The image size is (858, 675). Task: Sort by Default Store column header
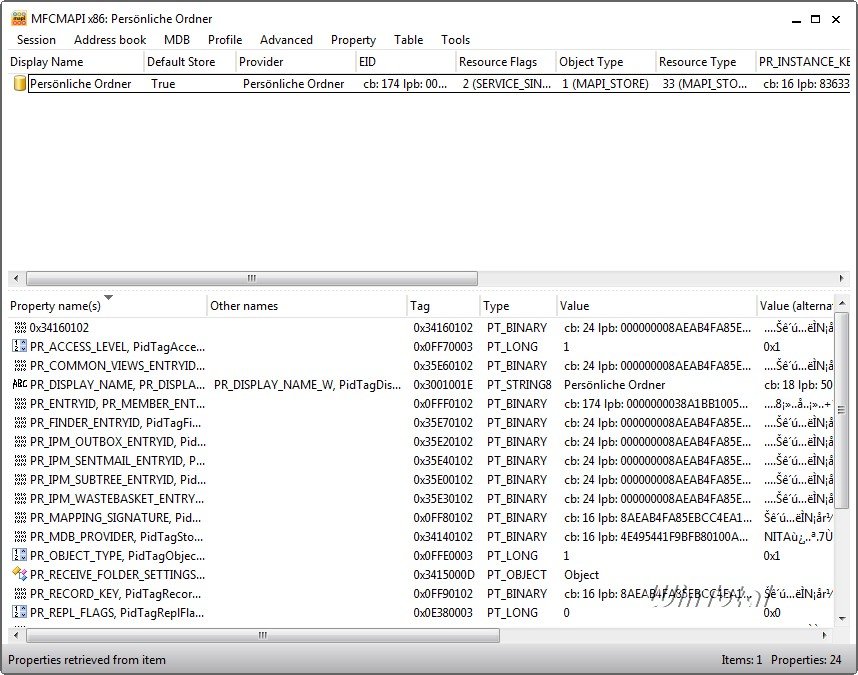click(189, 62)
